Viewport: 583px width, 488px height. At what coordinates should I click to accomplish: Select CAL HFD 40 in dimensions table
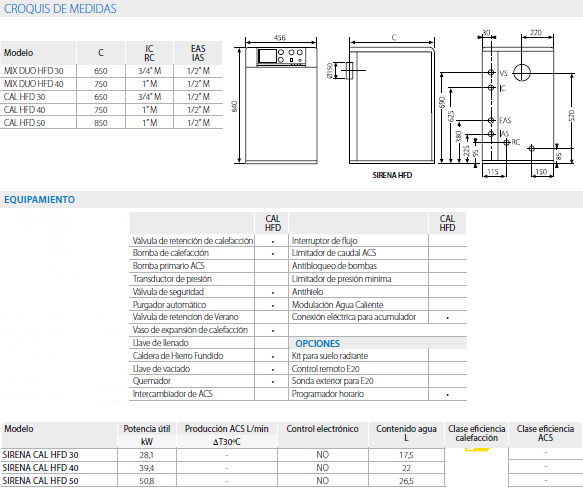(x=24, y=110)
